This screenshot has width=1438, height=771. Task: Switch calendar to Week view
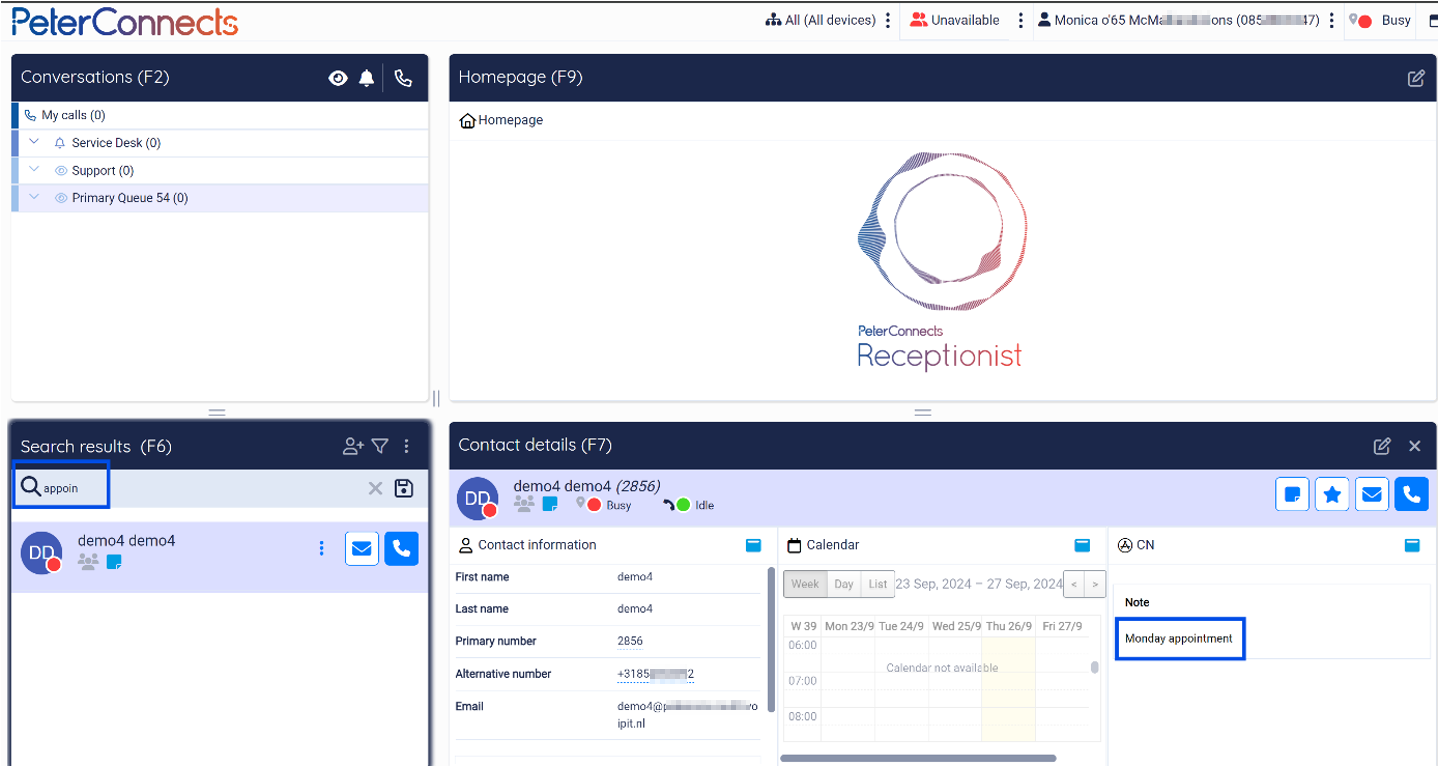point(805,584)
